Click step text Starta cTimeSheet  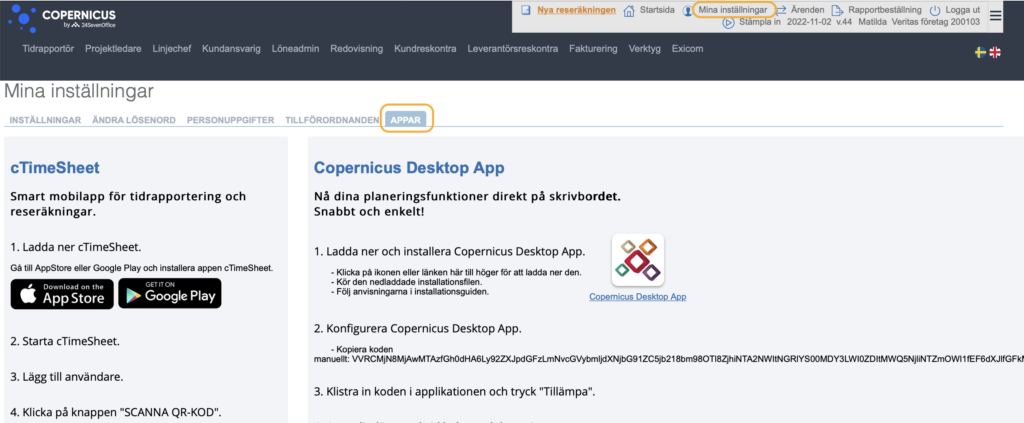(x=65, y=341)
